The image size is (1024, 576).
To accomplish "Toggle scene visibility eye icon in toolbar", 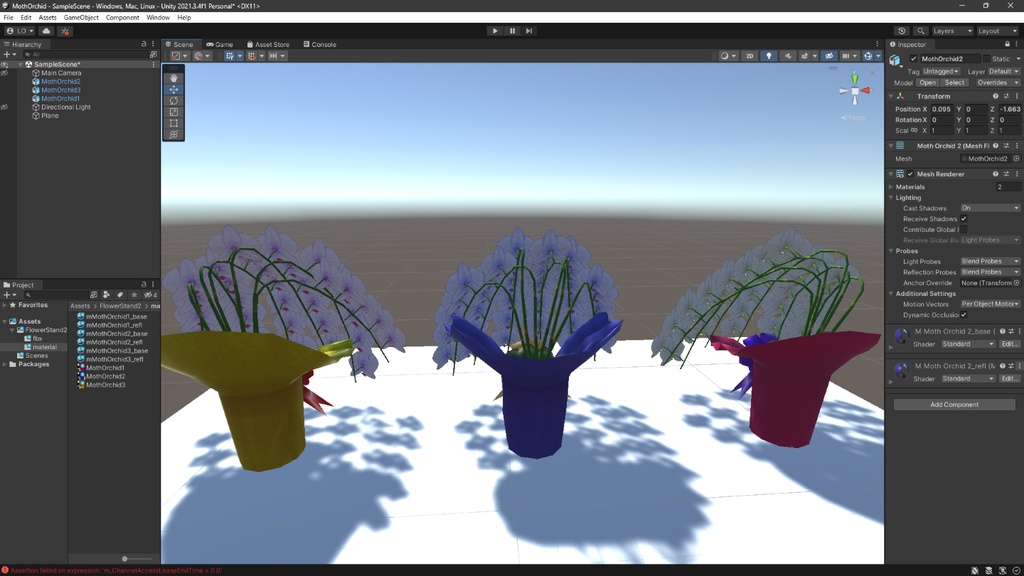I will tap(829, 56).
